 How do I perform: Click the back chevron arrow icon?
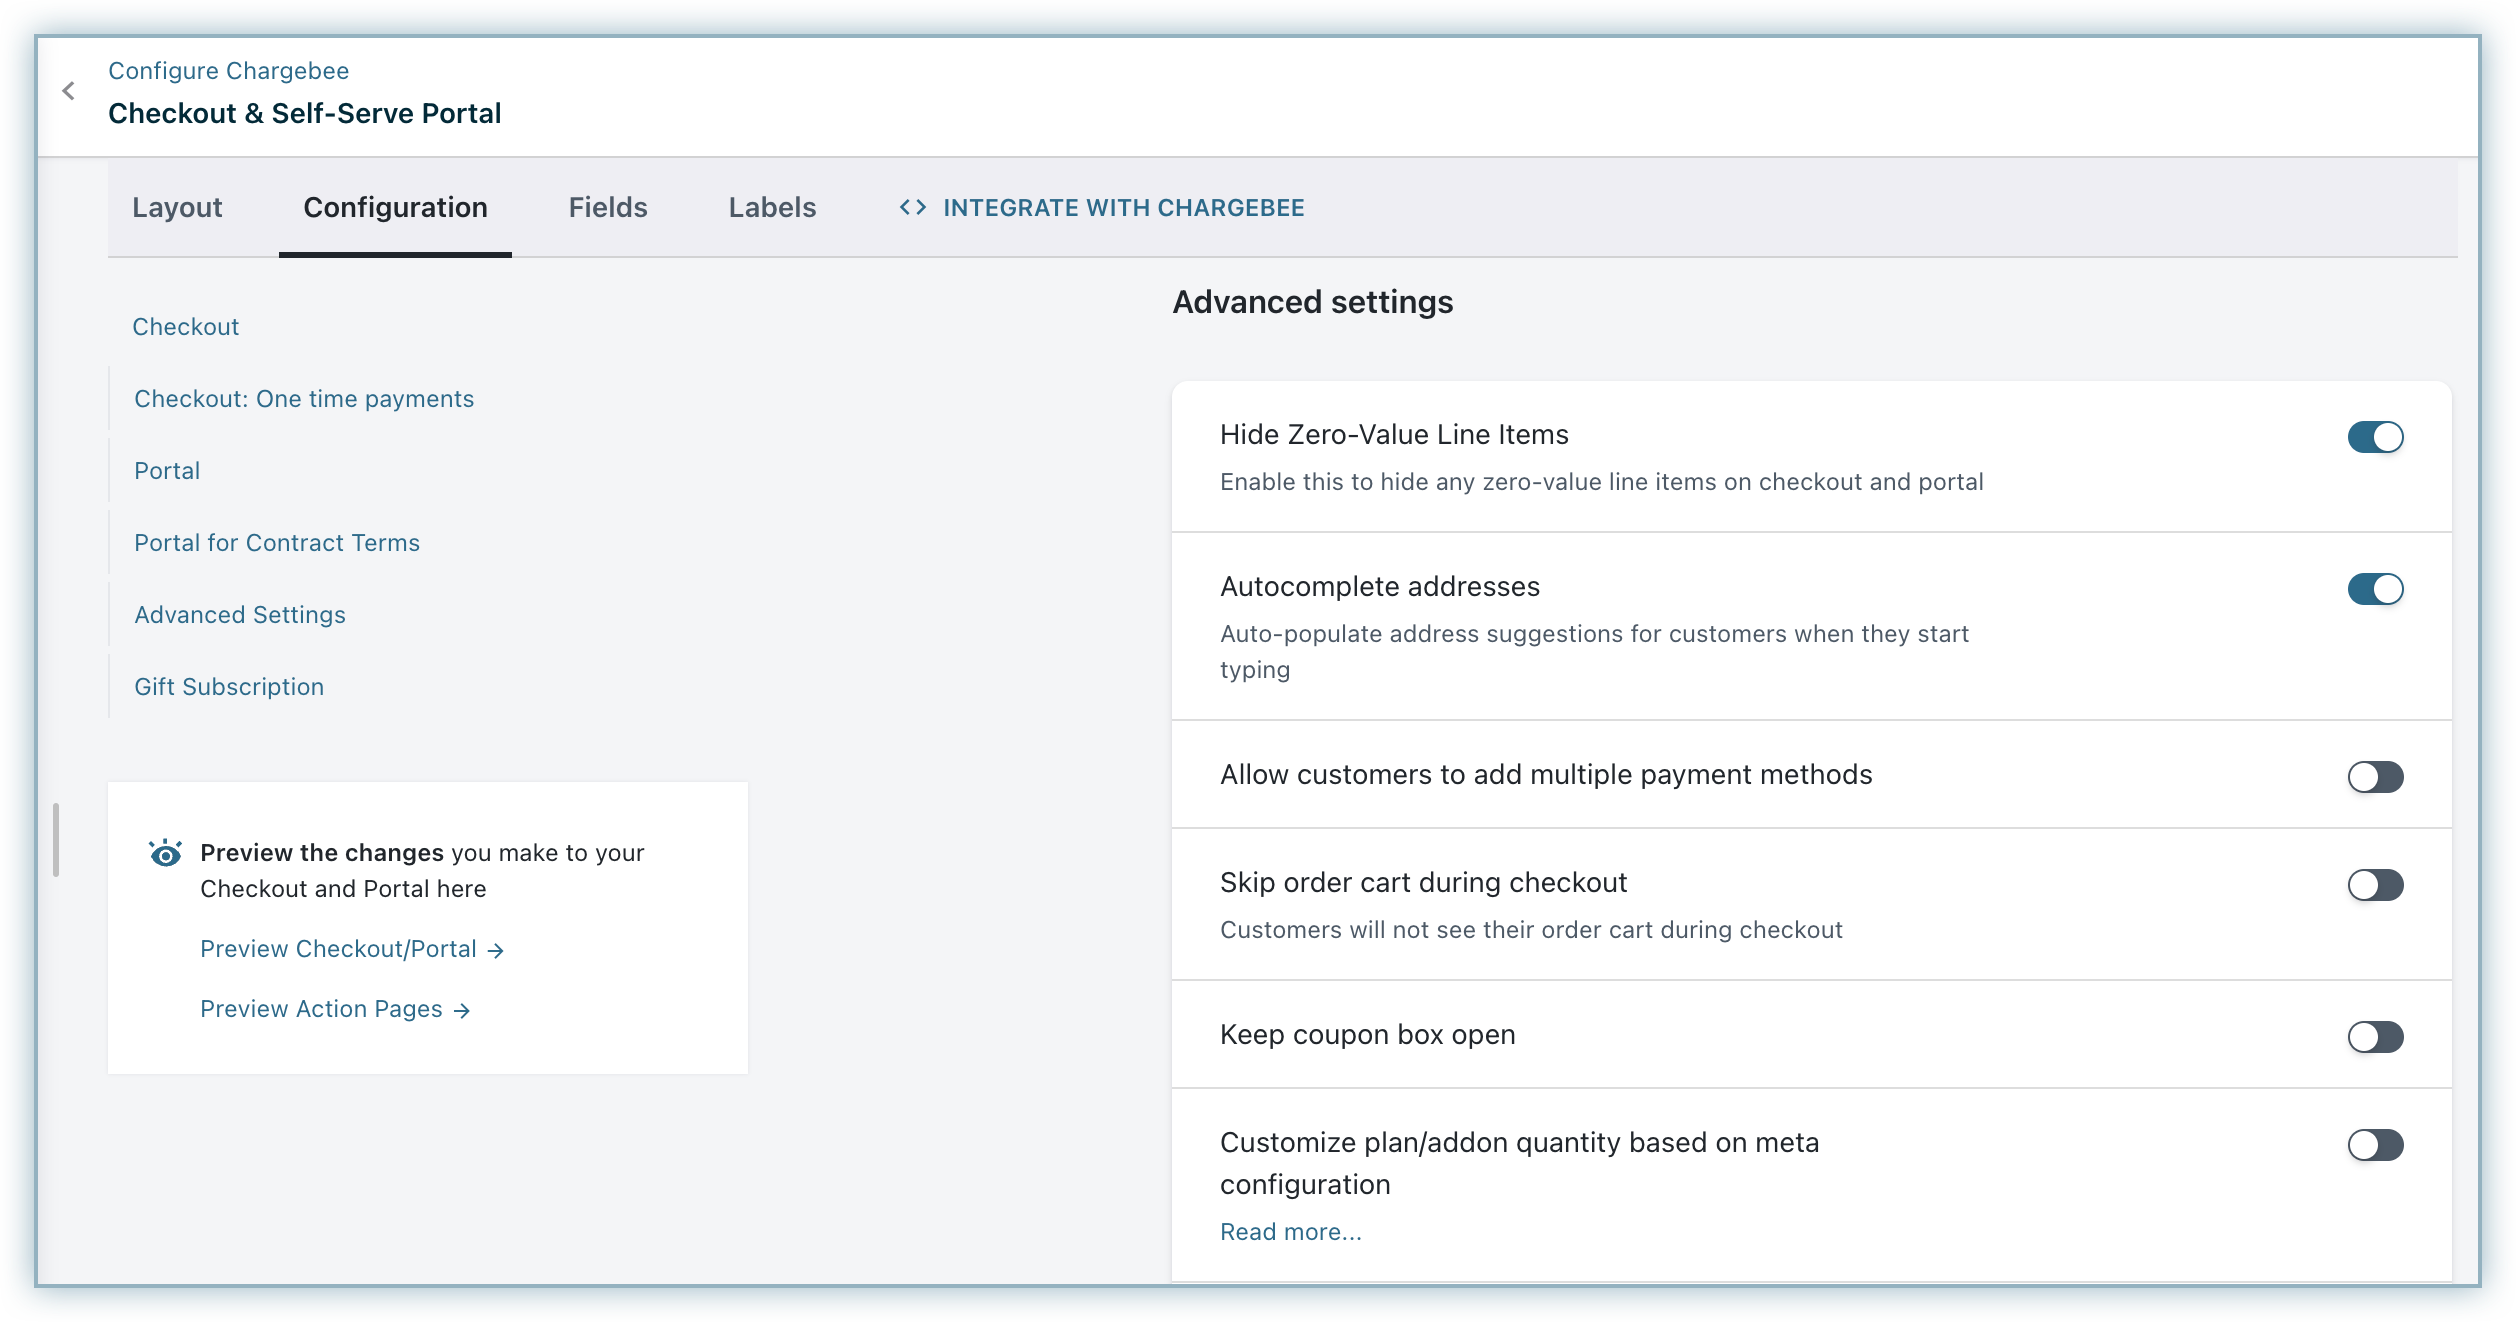coord(68,91)
